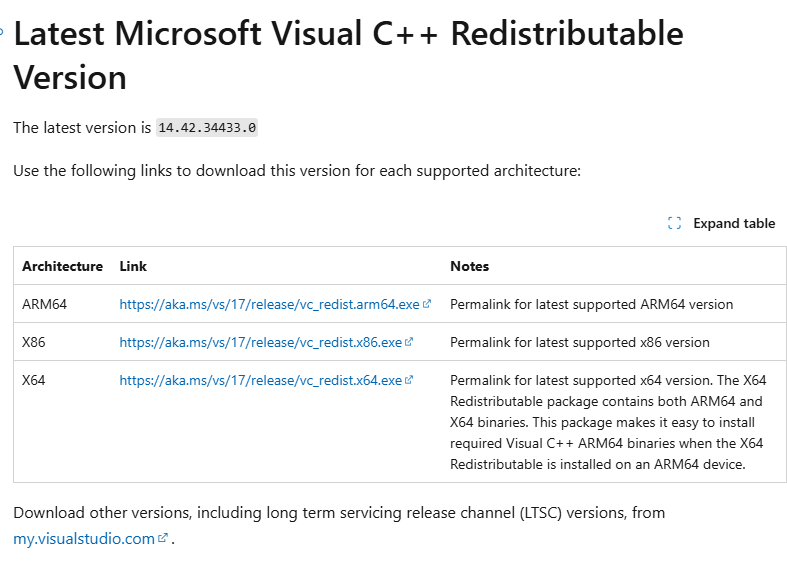Viewport: 787px width, 569px height.
Task: Select the X64 architecture cell
Action: (33, 380)
